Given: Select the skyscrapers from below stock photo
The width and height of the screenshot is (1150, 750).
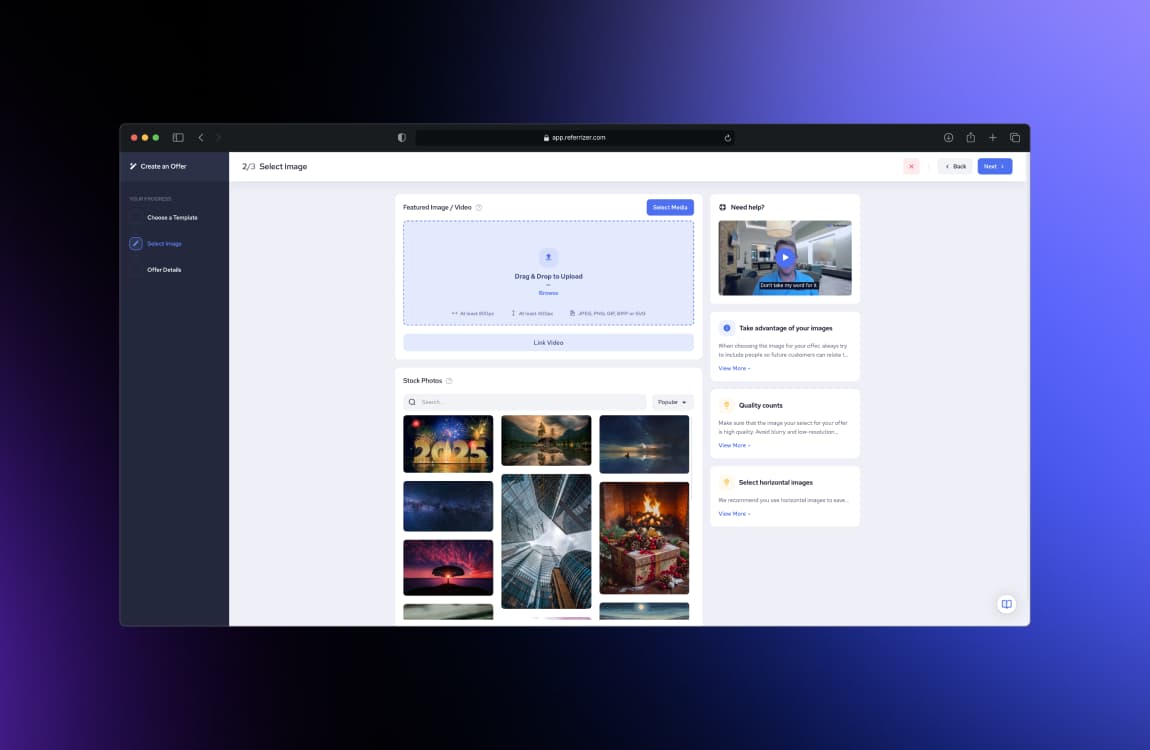Looking at the screenshot, I should pyautogui.click(x=546, y=541).
